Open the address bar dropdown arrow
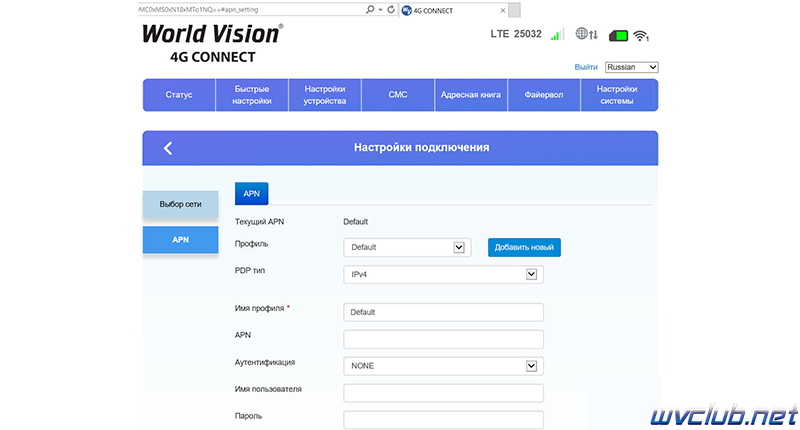800x430 pixels. tap(381, 9)
